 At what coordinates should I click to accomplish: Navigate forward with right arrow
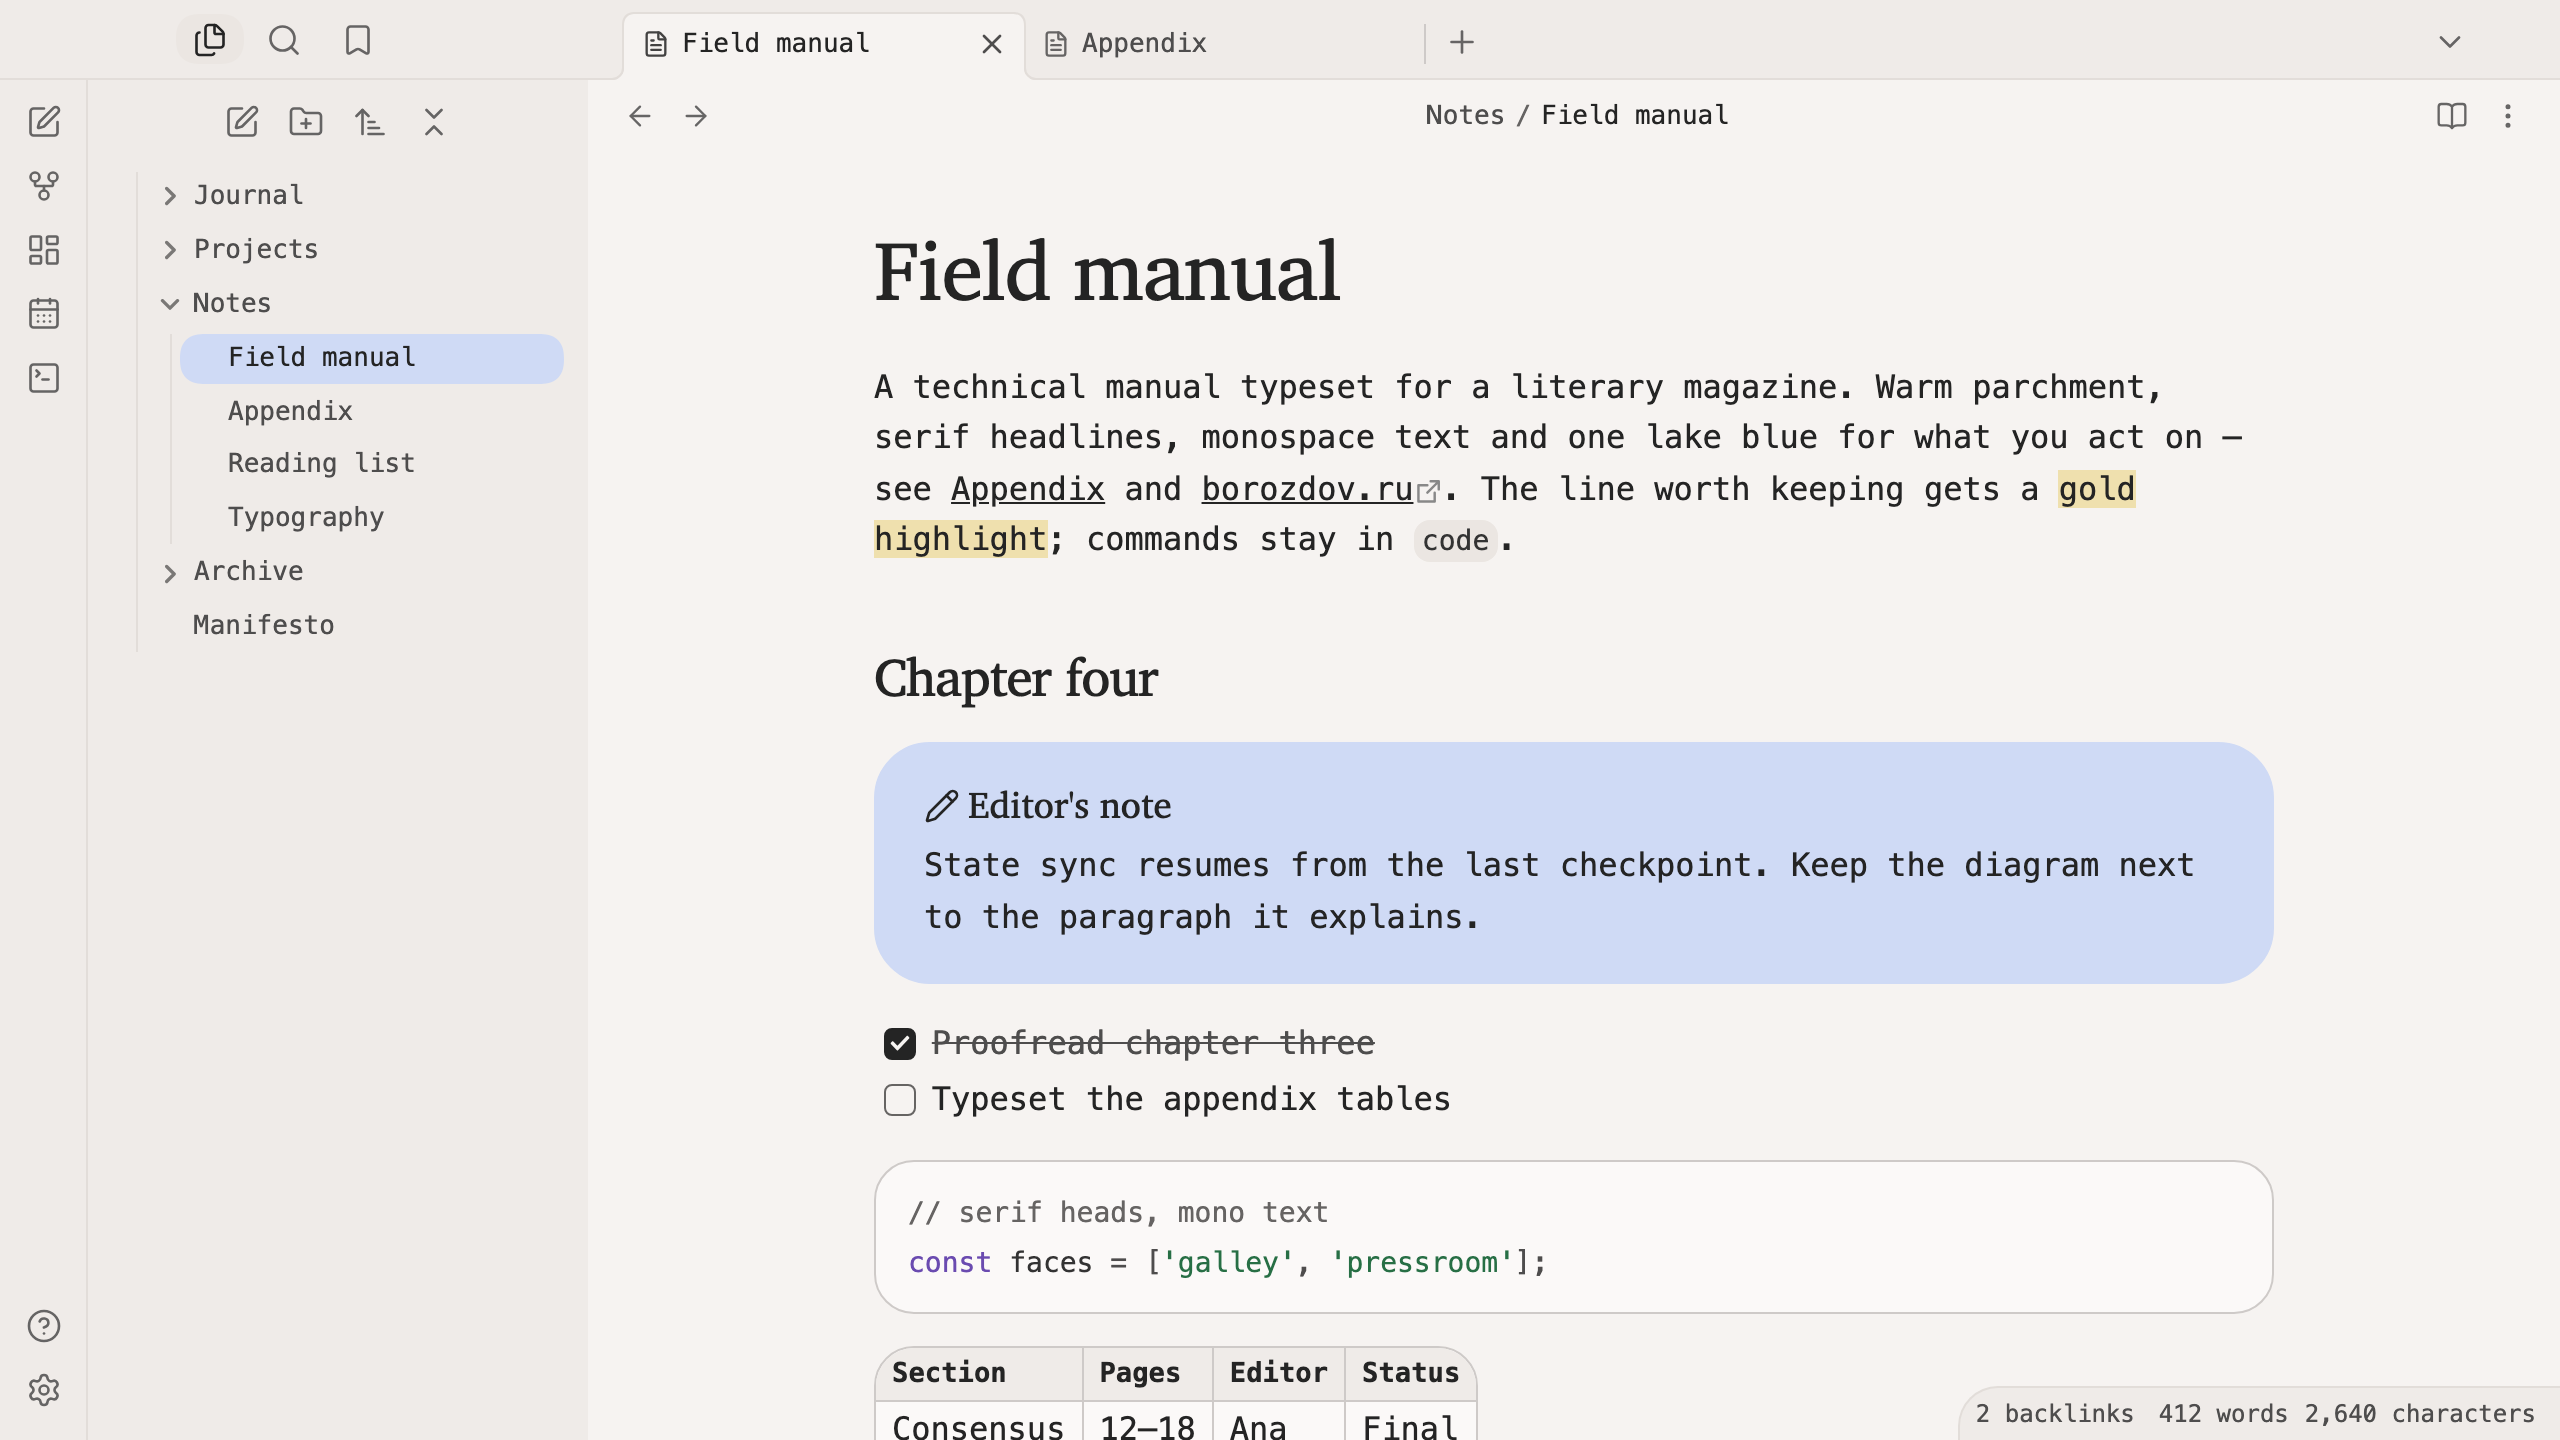point(696,116)
